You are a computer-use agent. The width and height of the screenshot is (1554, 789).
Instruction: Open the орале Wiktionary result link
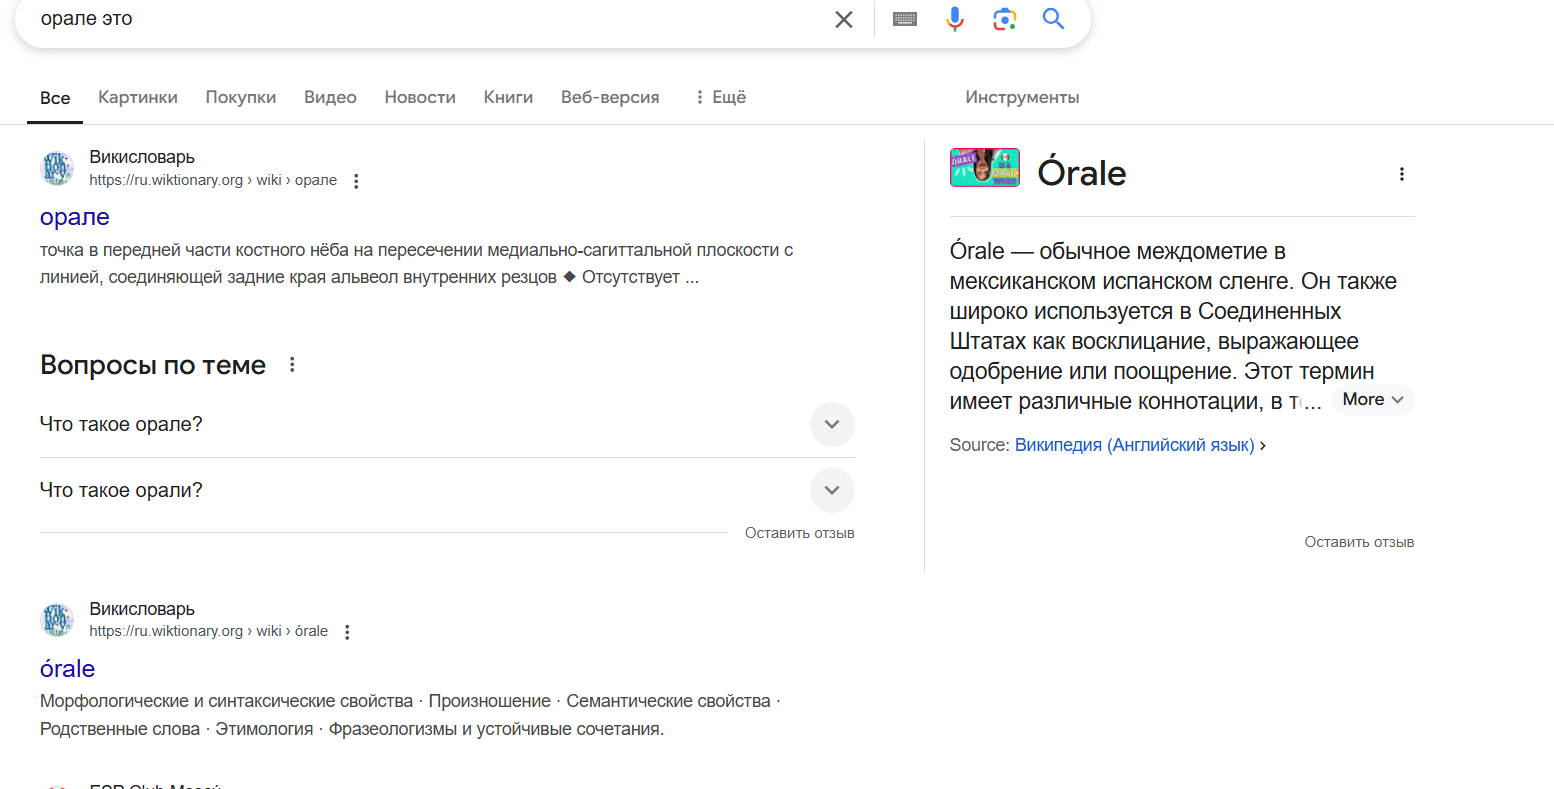tap(75, 217)
